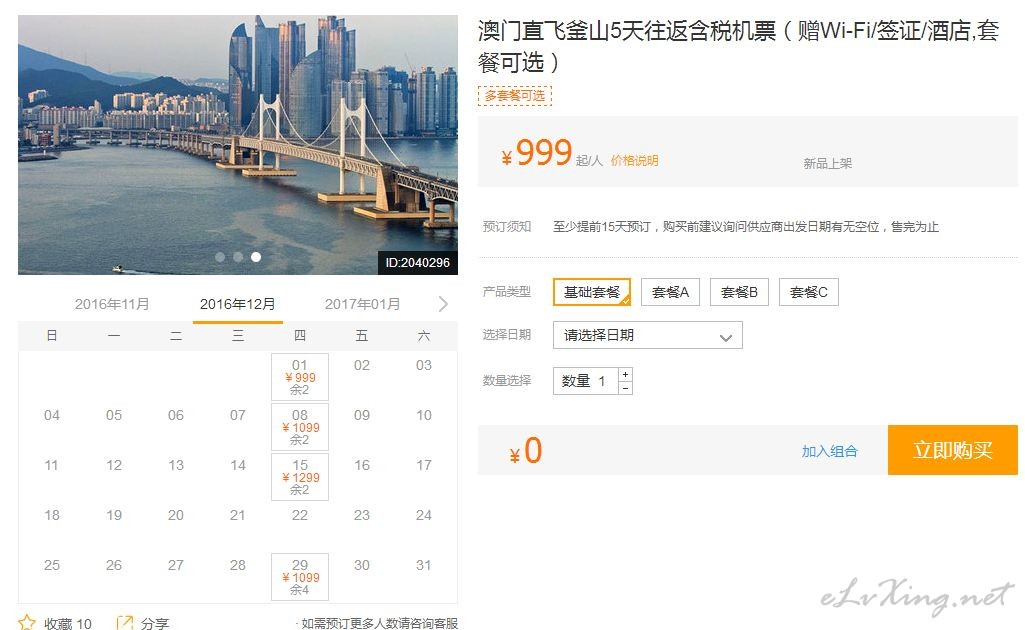Screen dimensions: 1025x630
Task: Click the 分享 share label
Action: click(155, 623)
